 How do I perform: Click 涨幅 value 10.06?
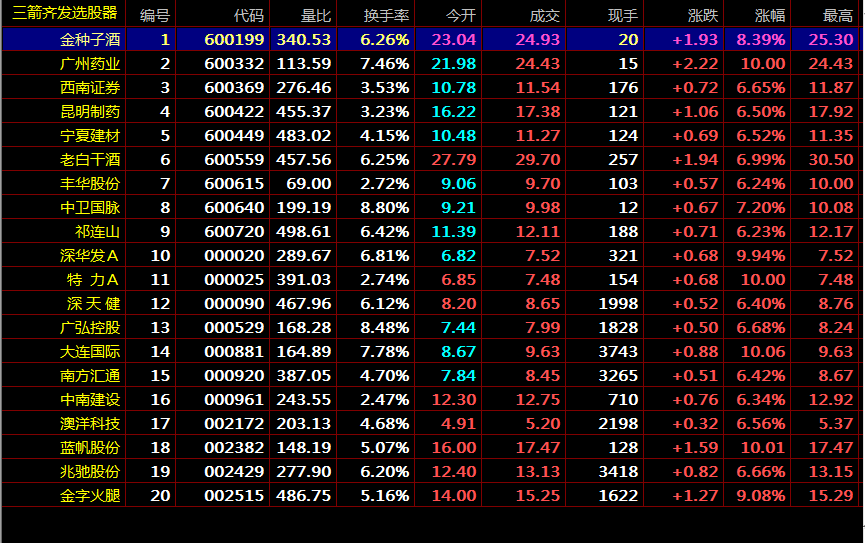(763, 352)
